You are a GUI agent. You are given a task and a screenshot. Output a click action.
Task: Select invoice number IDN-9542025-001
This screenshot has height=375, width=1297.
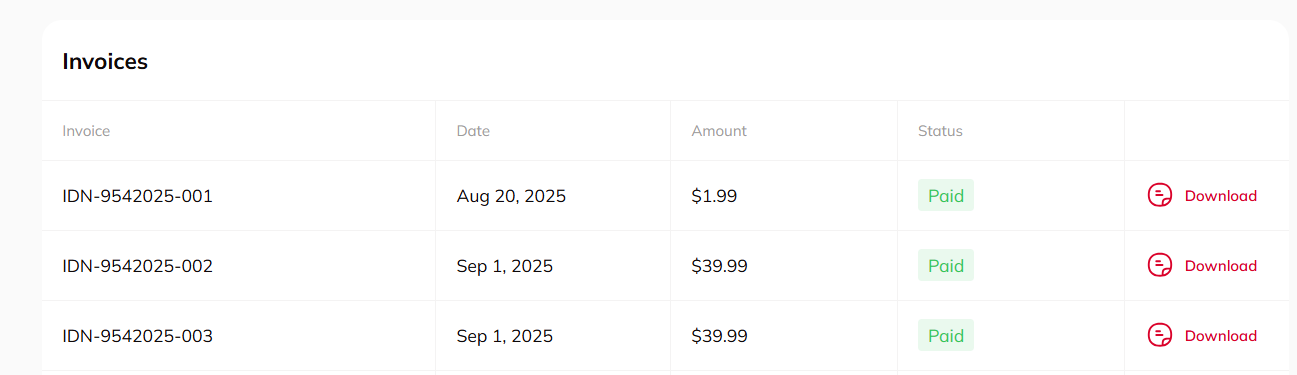click(x=137, y=196)
